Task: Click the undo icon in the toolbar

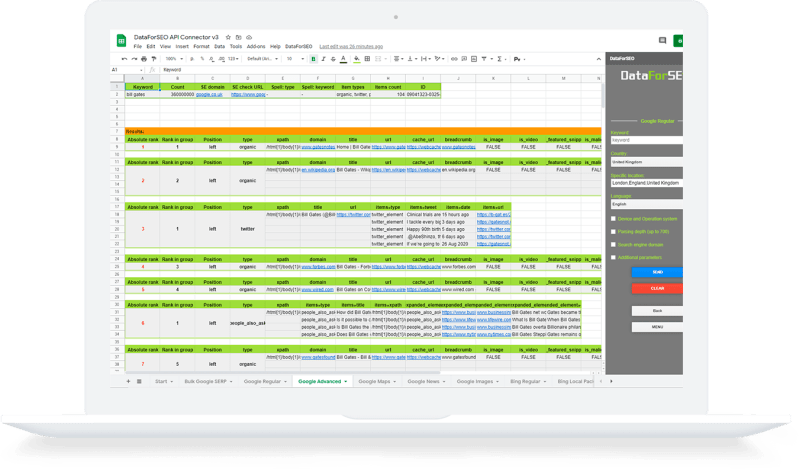Action: pyautogui.click(x=124, y=59)
